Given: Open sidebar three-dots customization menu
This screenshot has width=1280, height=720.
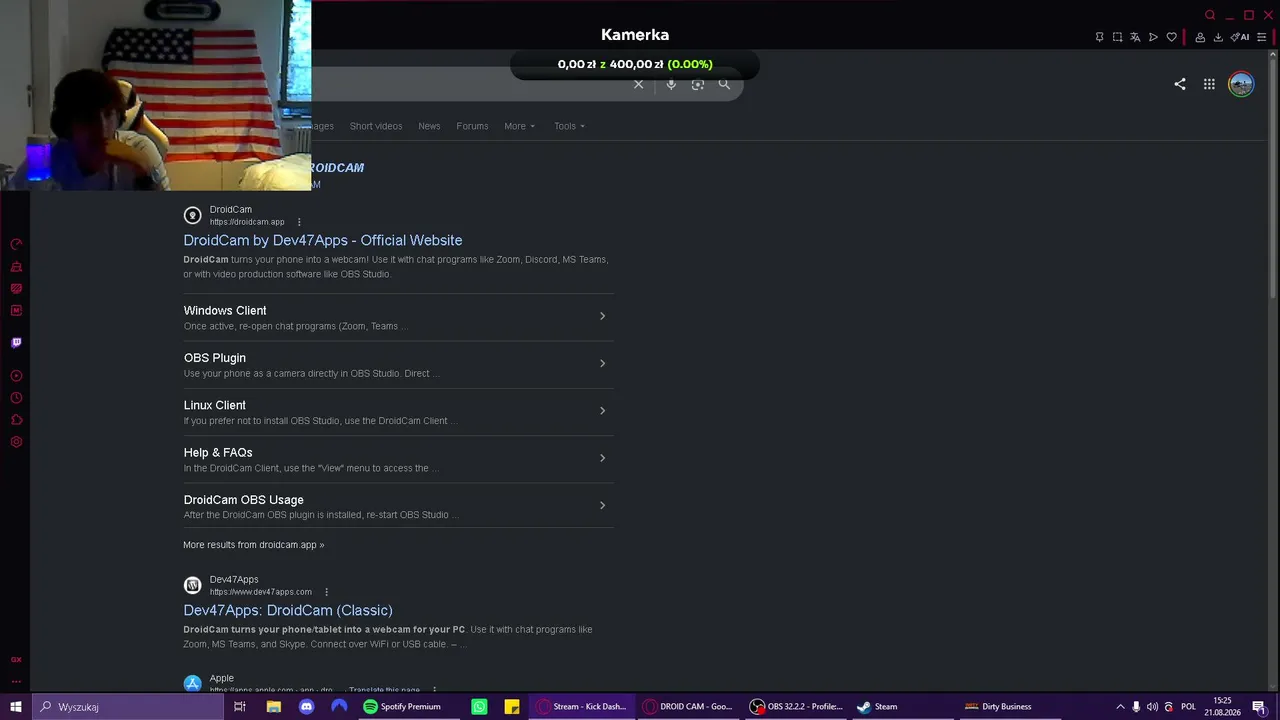Looking at the screenshot, I should click(x=16, y=680).
